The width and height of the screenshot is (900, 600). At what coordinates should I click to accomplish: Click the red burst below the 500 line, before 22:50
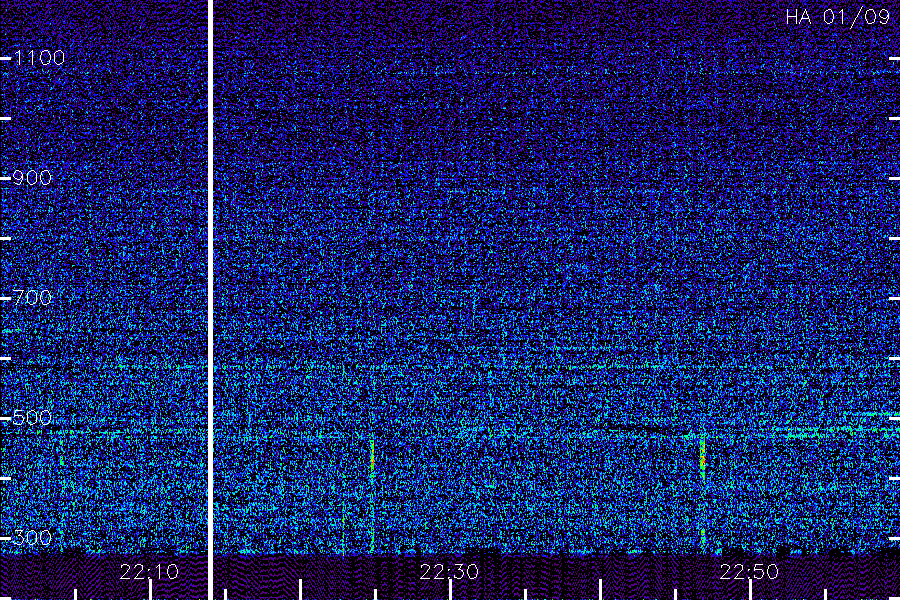pos(703,459)
